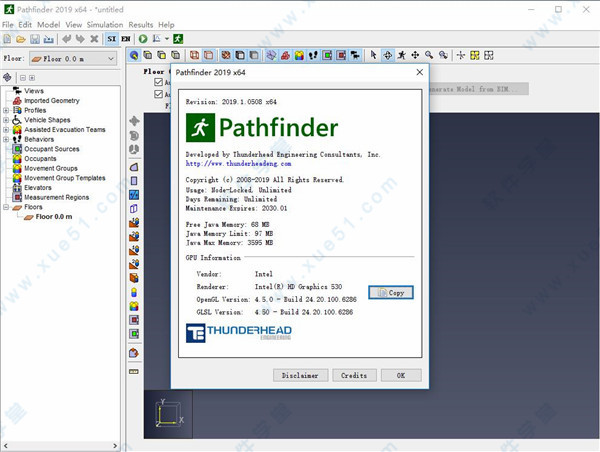Switch to SI units button
Viewport: 600px width, 452px height.
pyautogui.click(x=112, y=39)
